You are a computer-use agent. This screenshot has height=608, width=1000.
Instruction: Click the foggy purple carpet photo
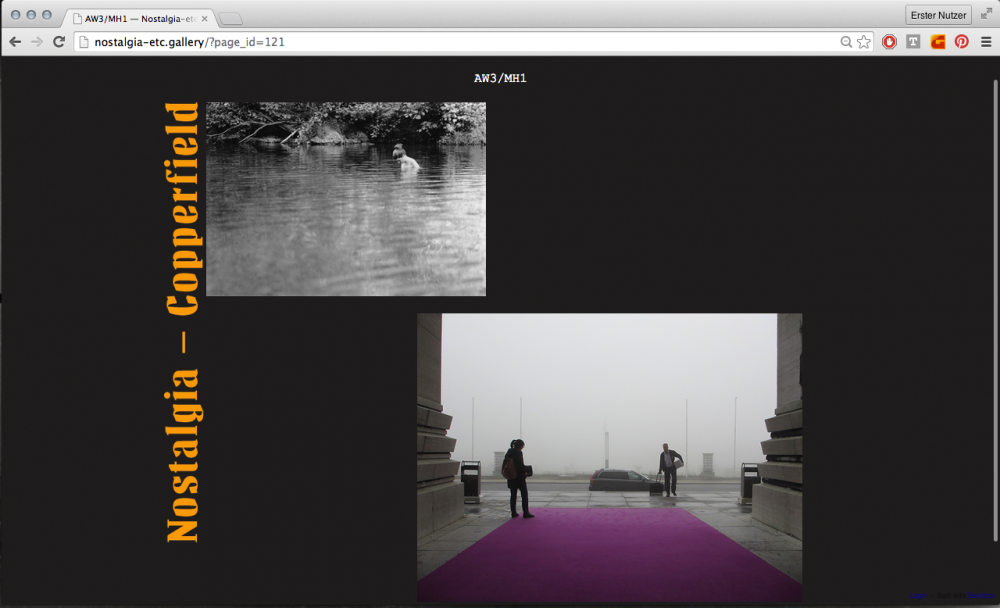tap(609, 457)
